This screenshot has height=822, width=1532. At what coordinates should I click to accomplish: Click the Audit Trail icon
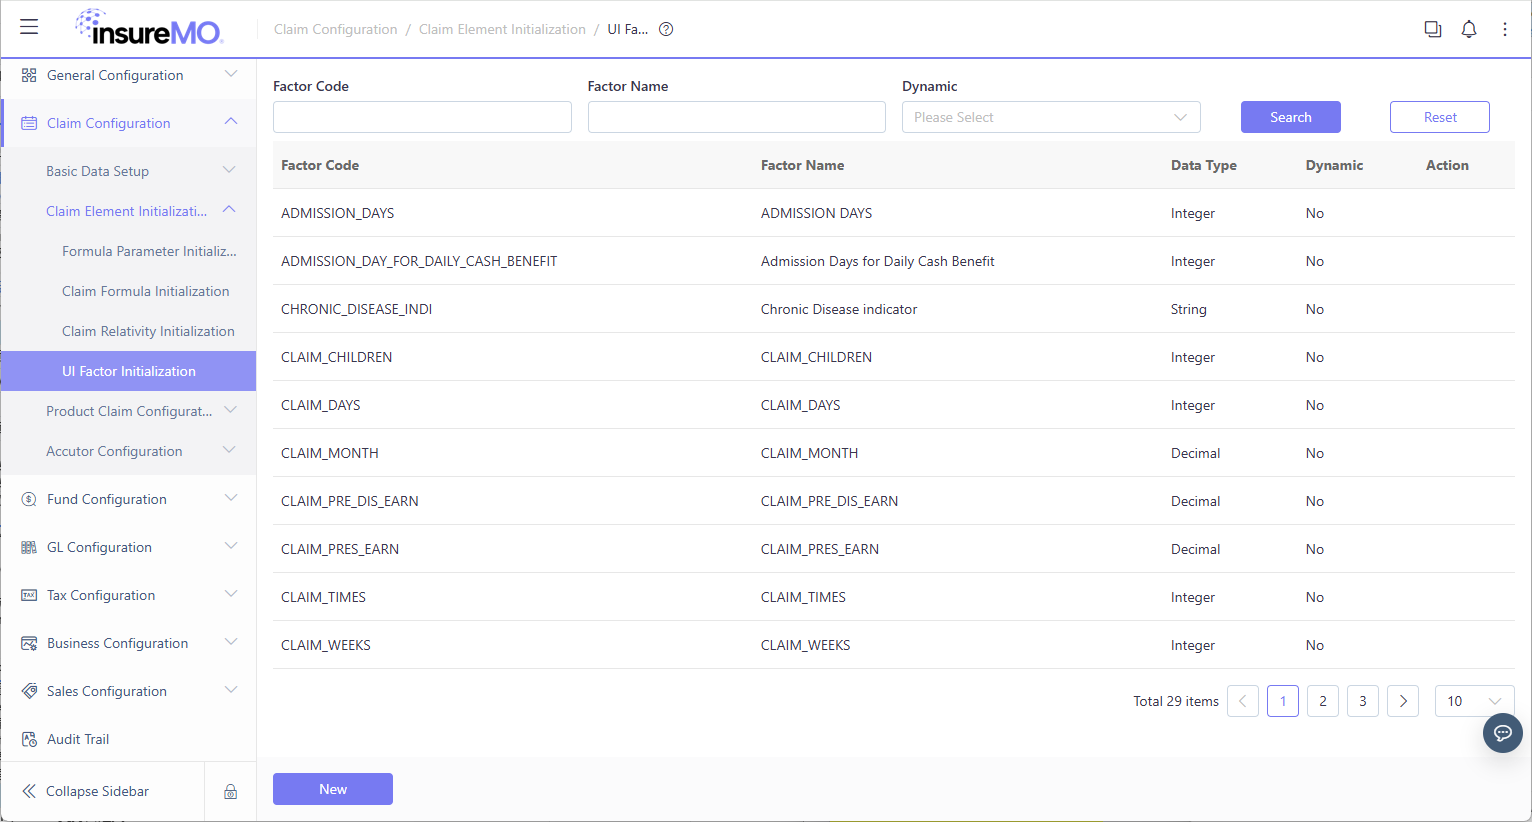(29, 739)
